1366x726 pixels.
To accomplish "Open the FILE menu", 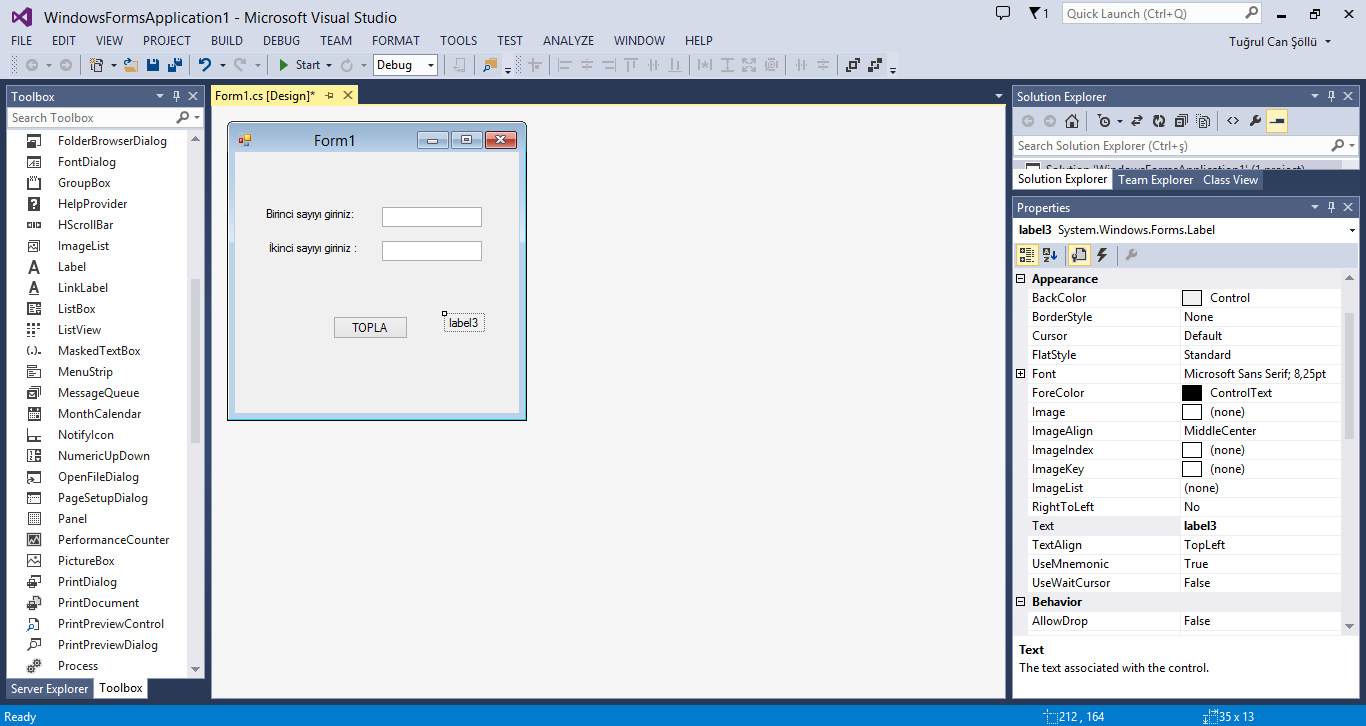I will (x=22, y=41).
